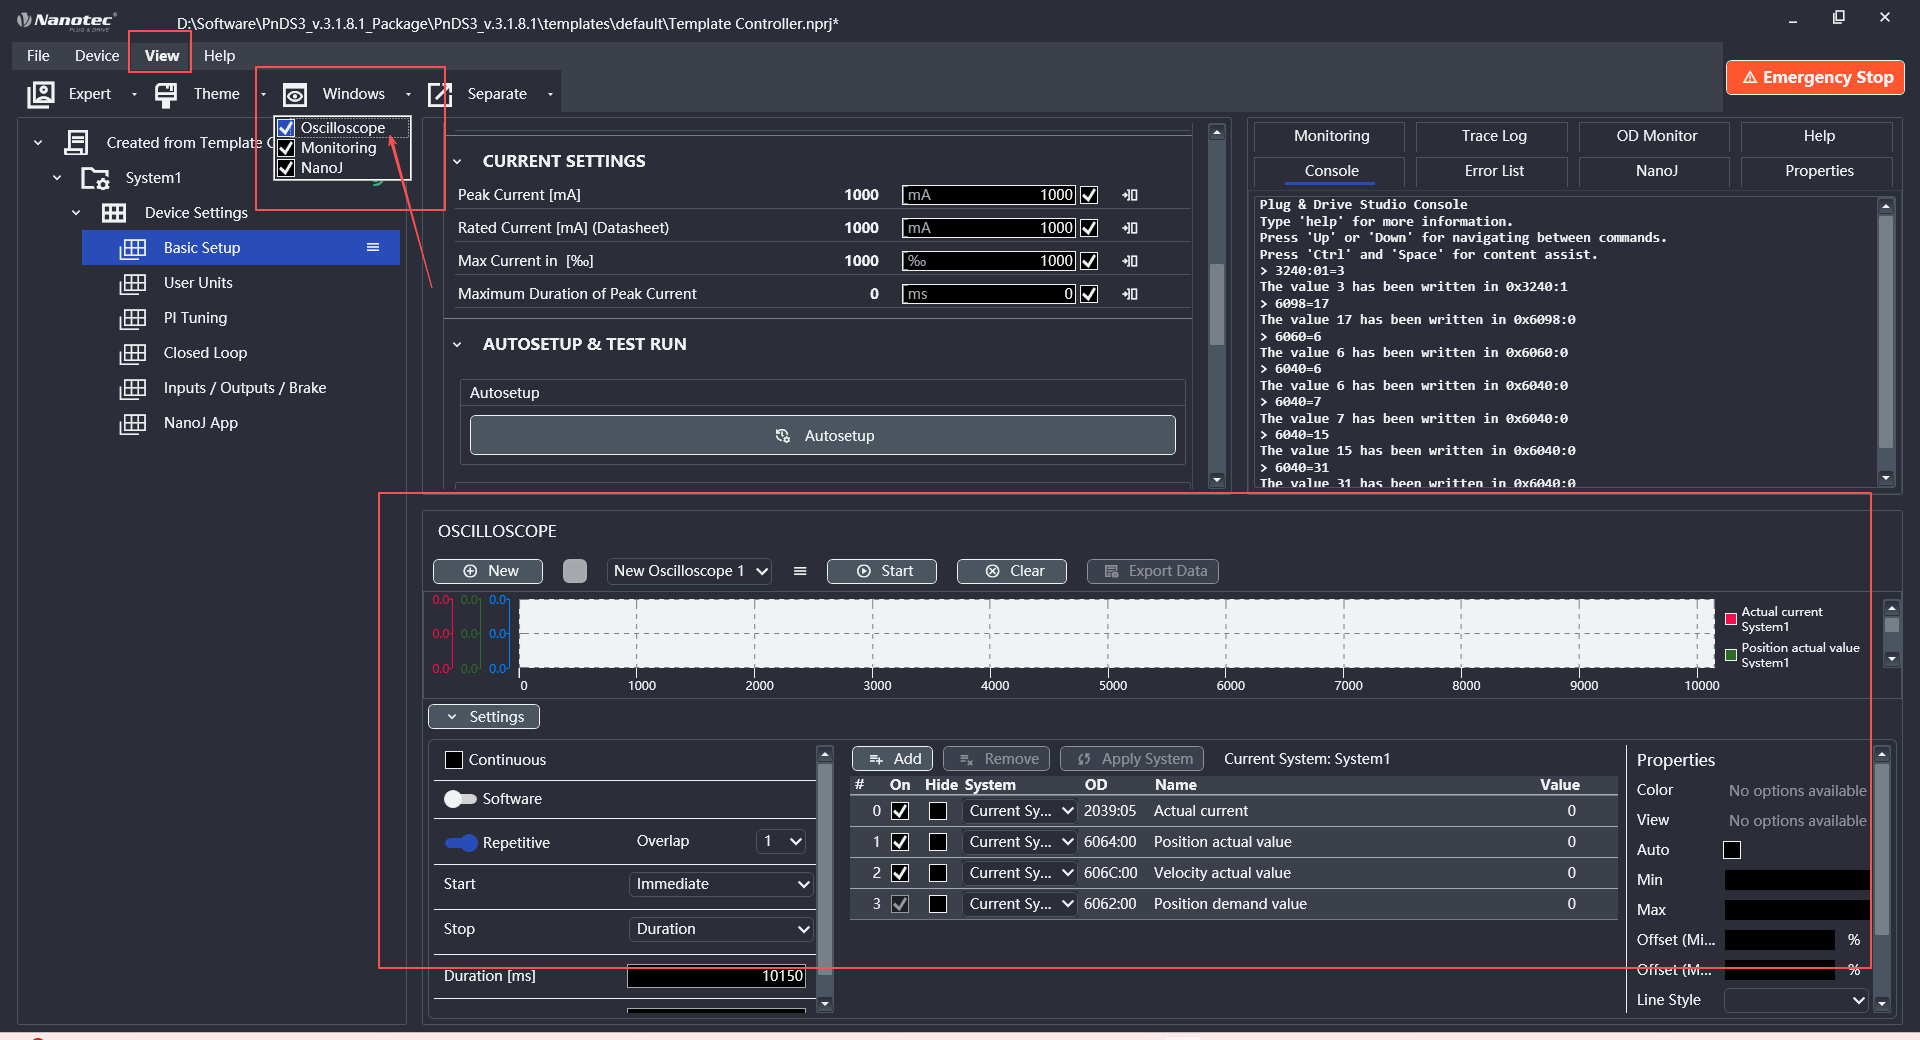Viewport: 1920px width, 1040px height.
Task: Click the Created from Template project icon
Action: [76, 143]
